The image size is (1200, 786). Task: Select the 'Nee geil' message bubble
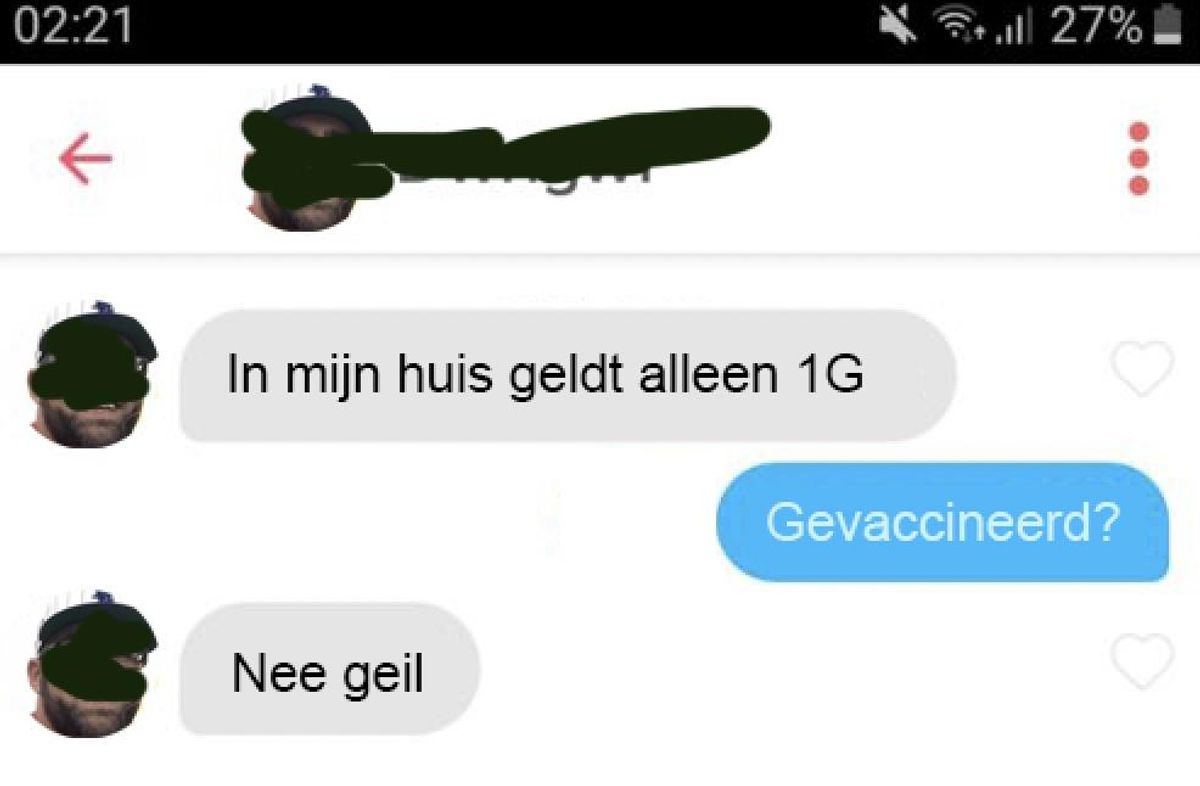pyautogui.click(x=330, y=668)
